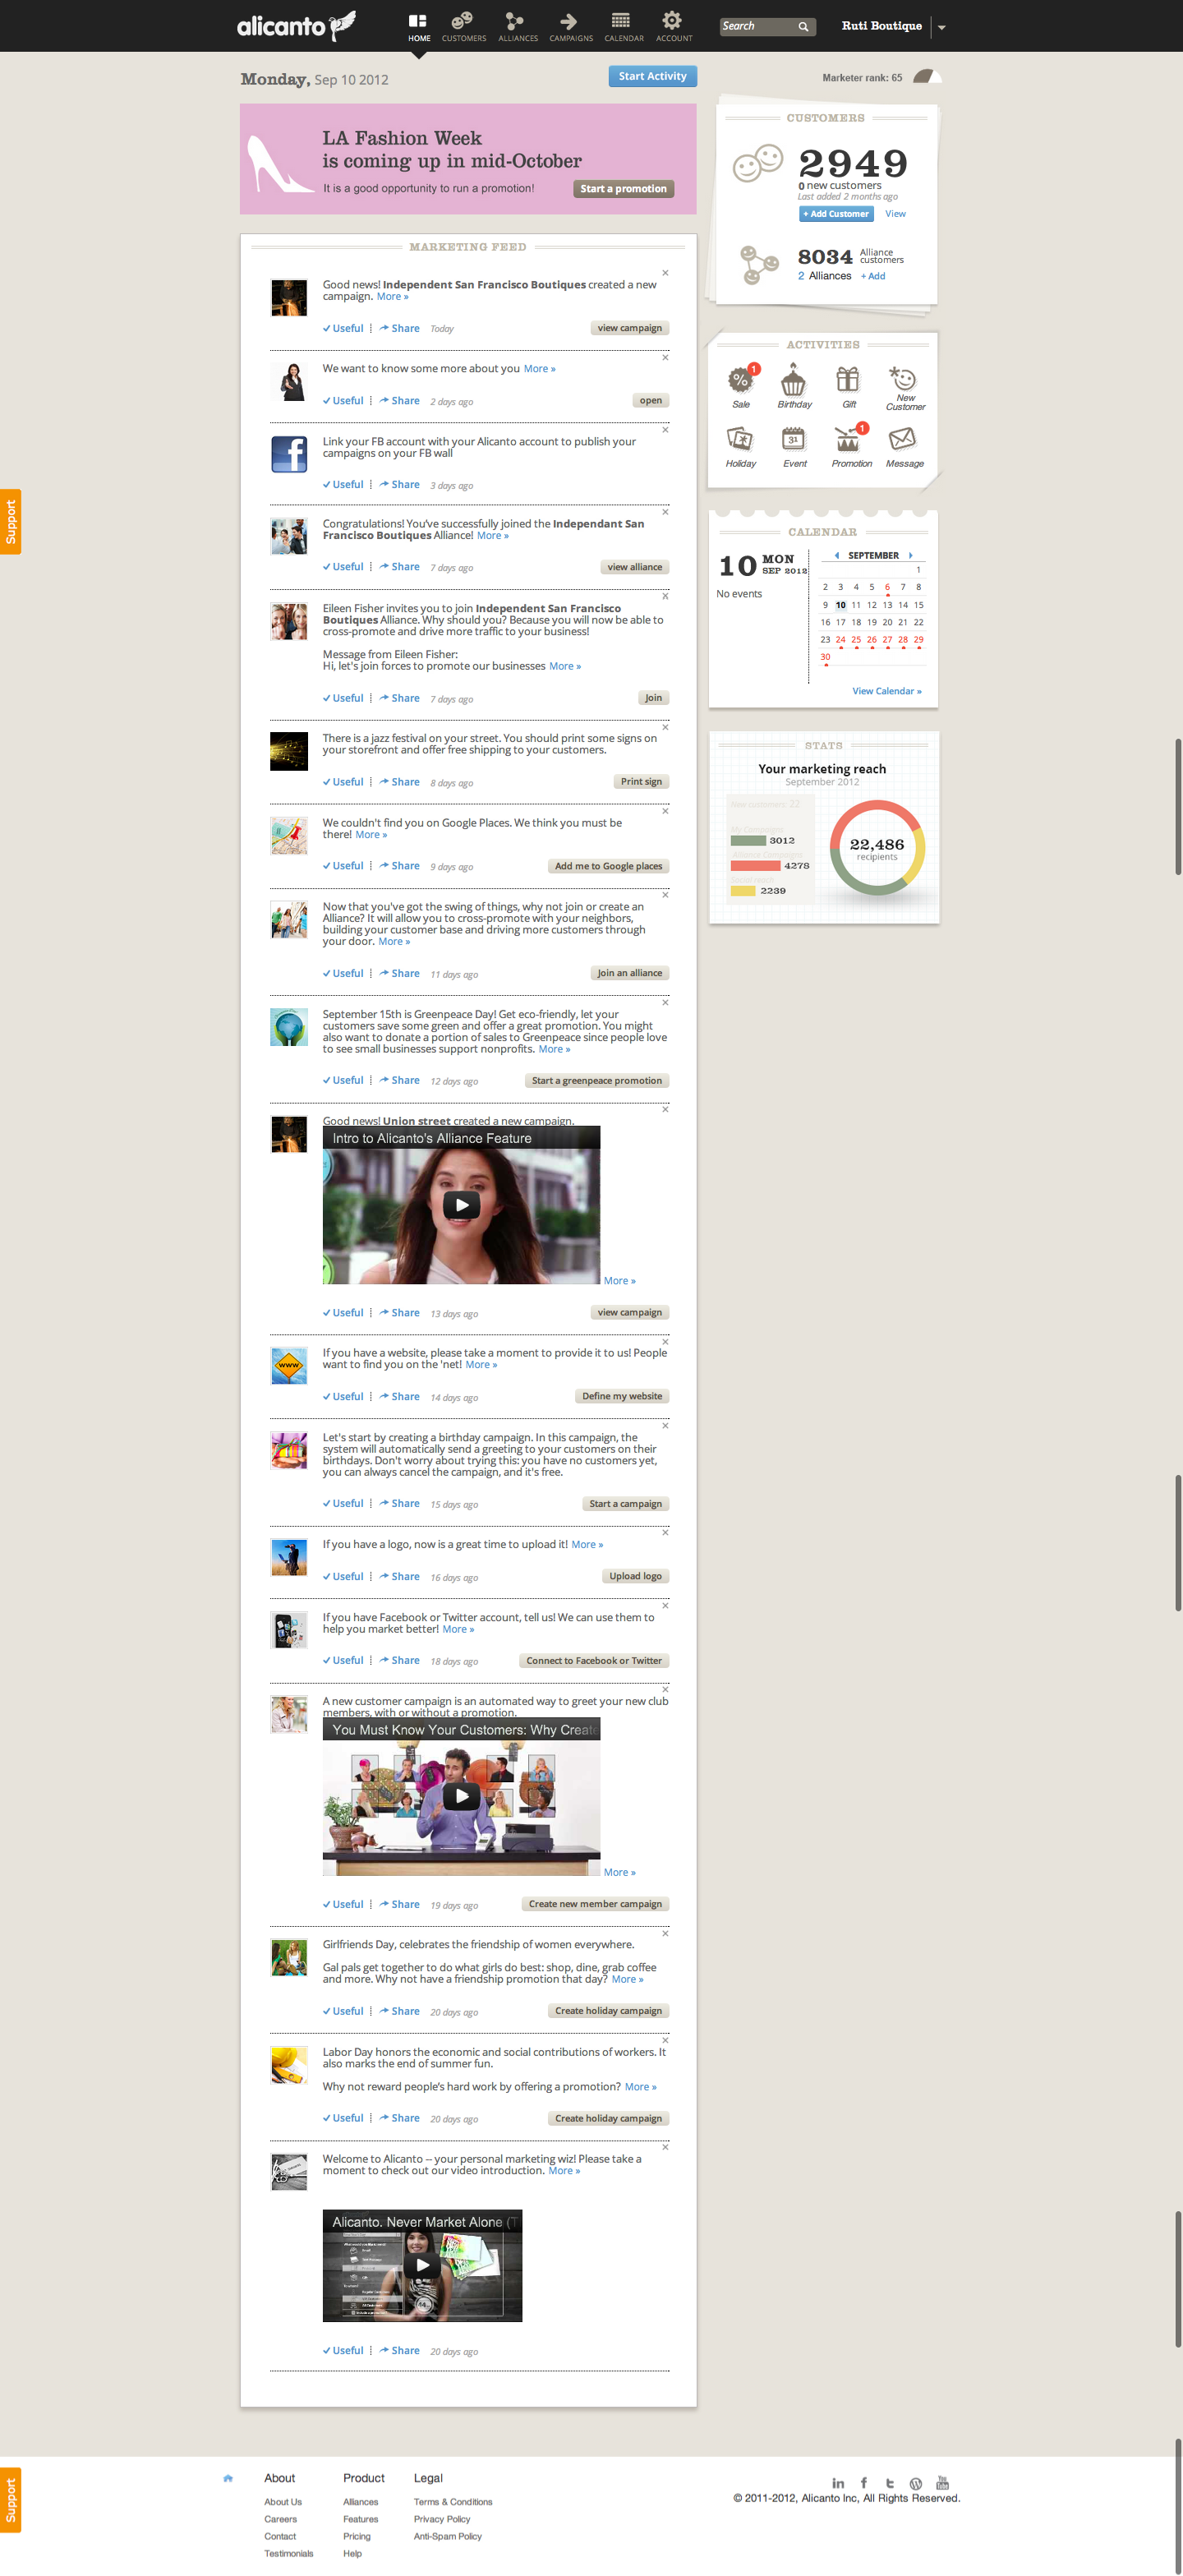Click the + Add alliances link
Viewport: 1183px width, 2576px height.
873,276
